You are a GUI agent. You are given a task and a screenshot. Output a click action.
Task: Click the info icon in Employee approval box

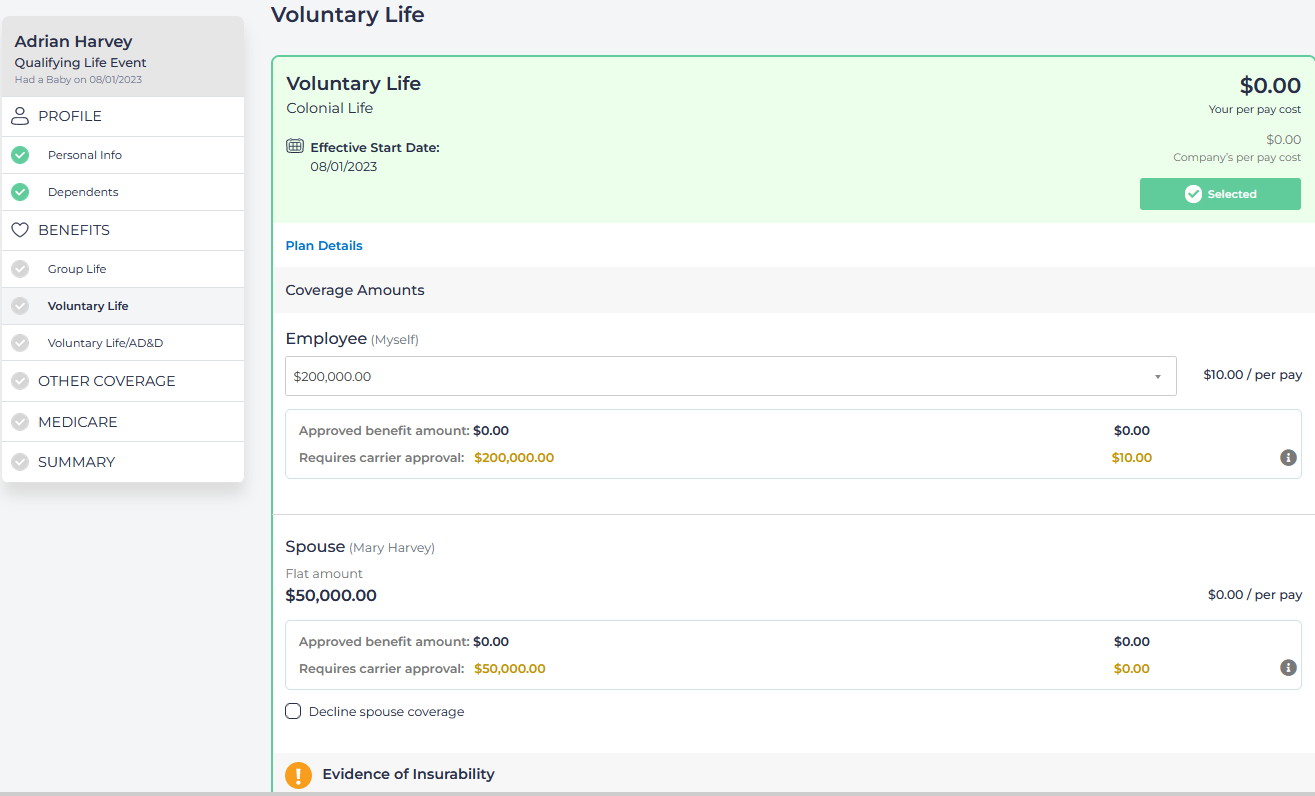[x=1288, y=457]
